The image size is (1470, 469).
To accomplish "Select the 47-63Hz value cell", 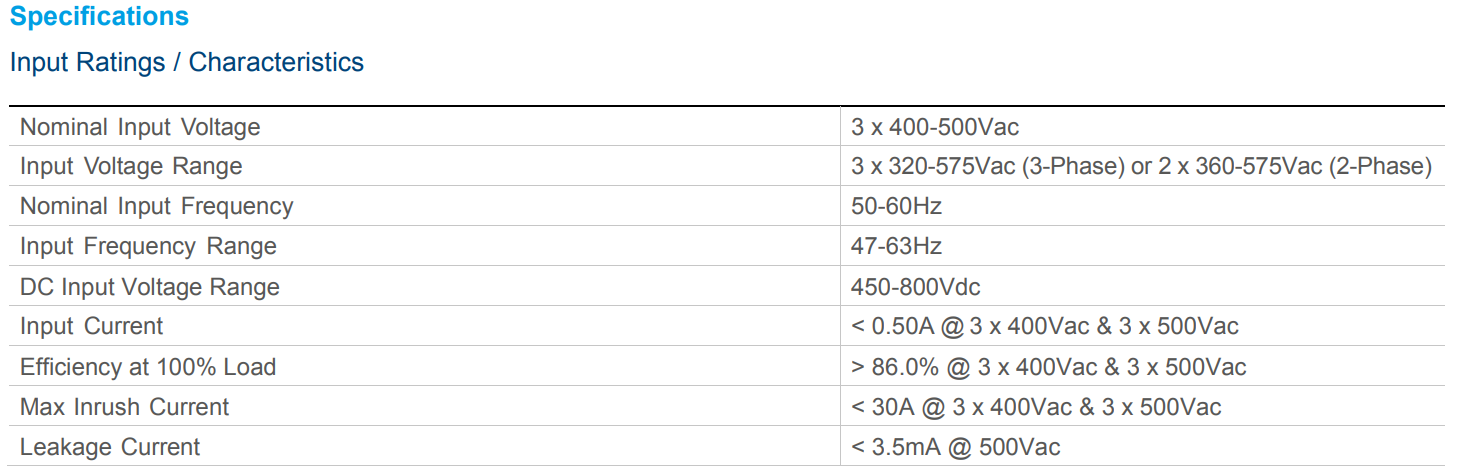I will [897, 246].
